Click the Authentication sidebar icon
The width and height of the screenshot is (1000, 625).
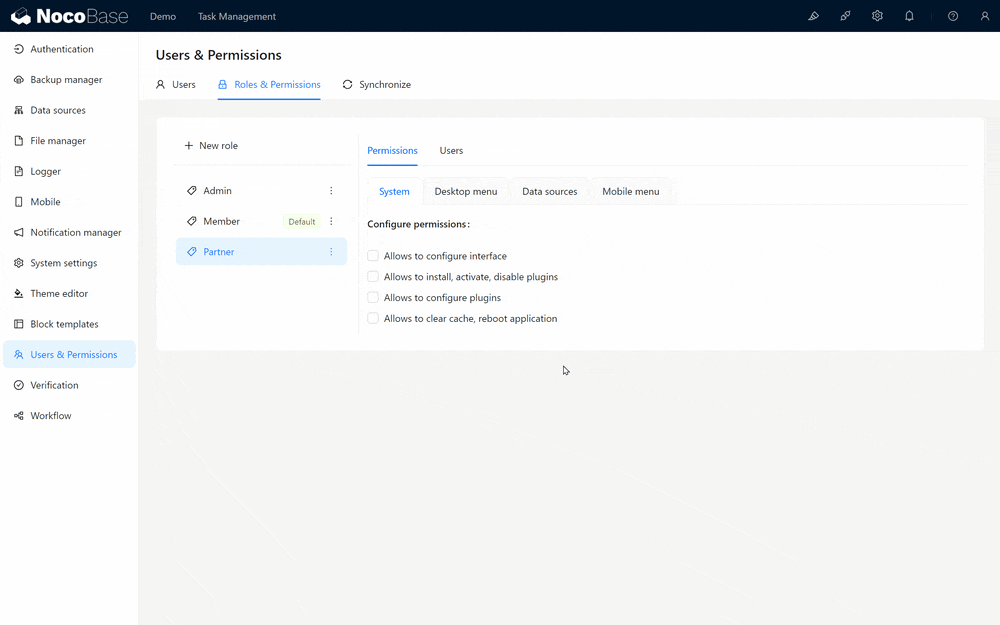(x=18, y=49)
